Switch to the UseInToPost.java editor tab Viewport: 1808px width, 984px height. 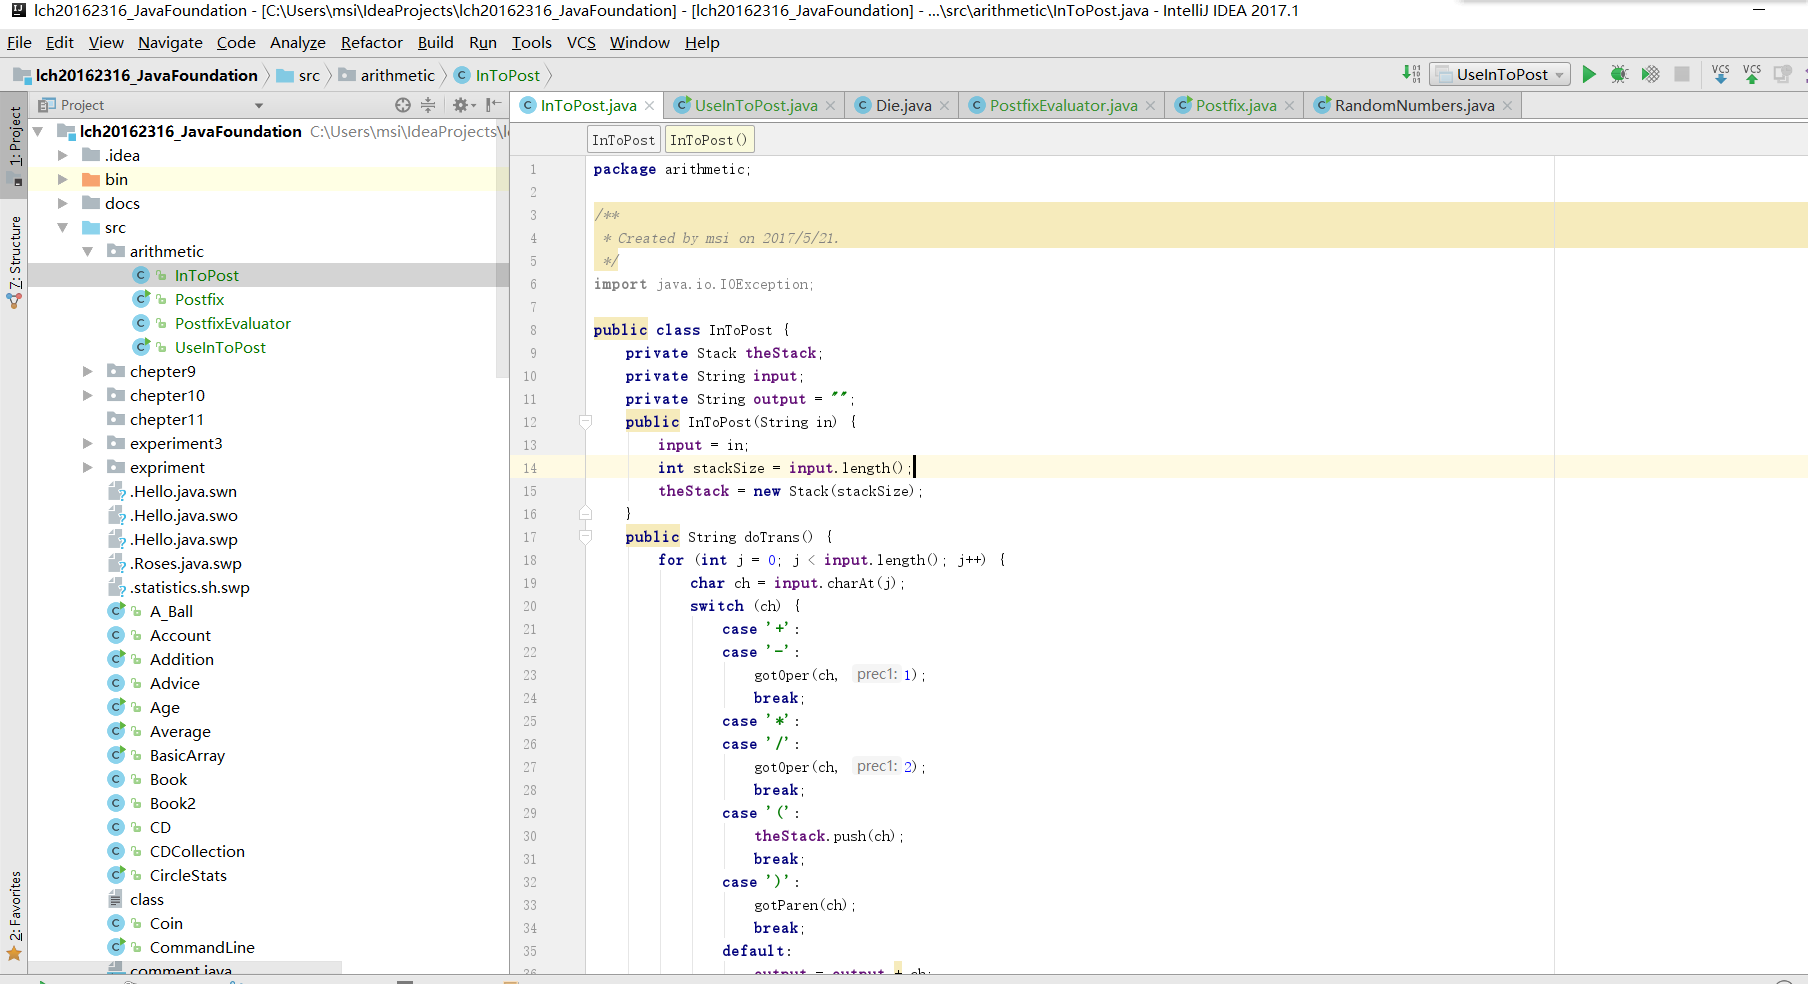click(755, 105)
